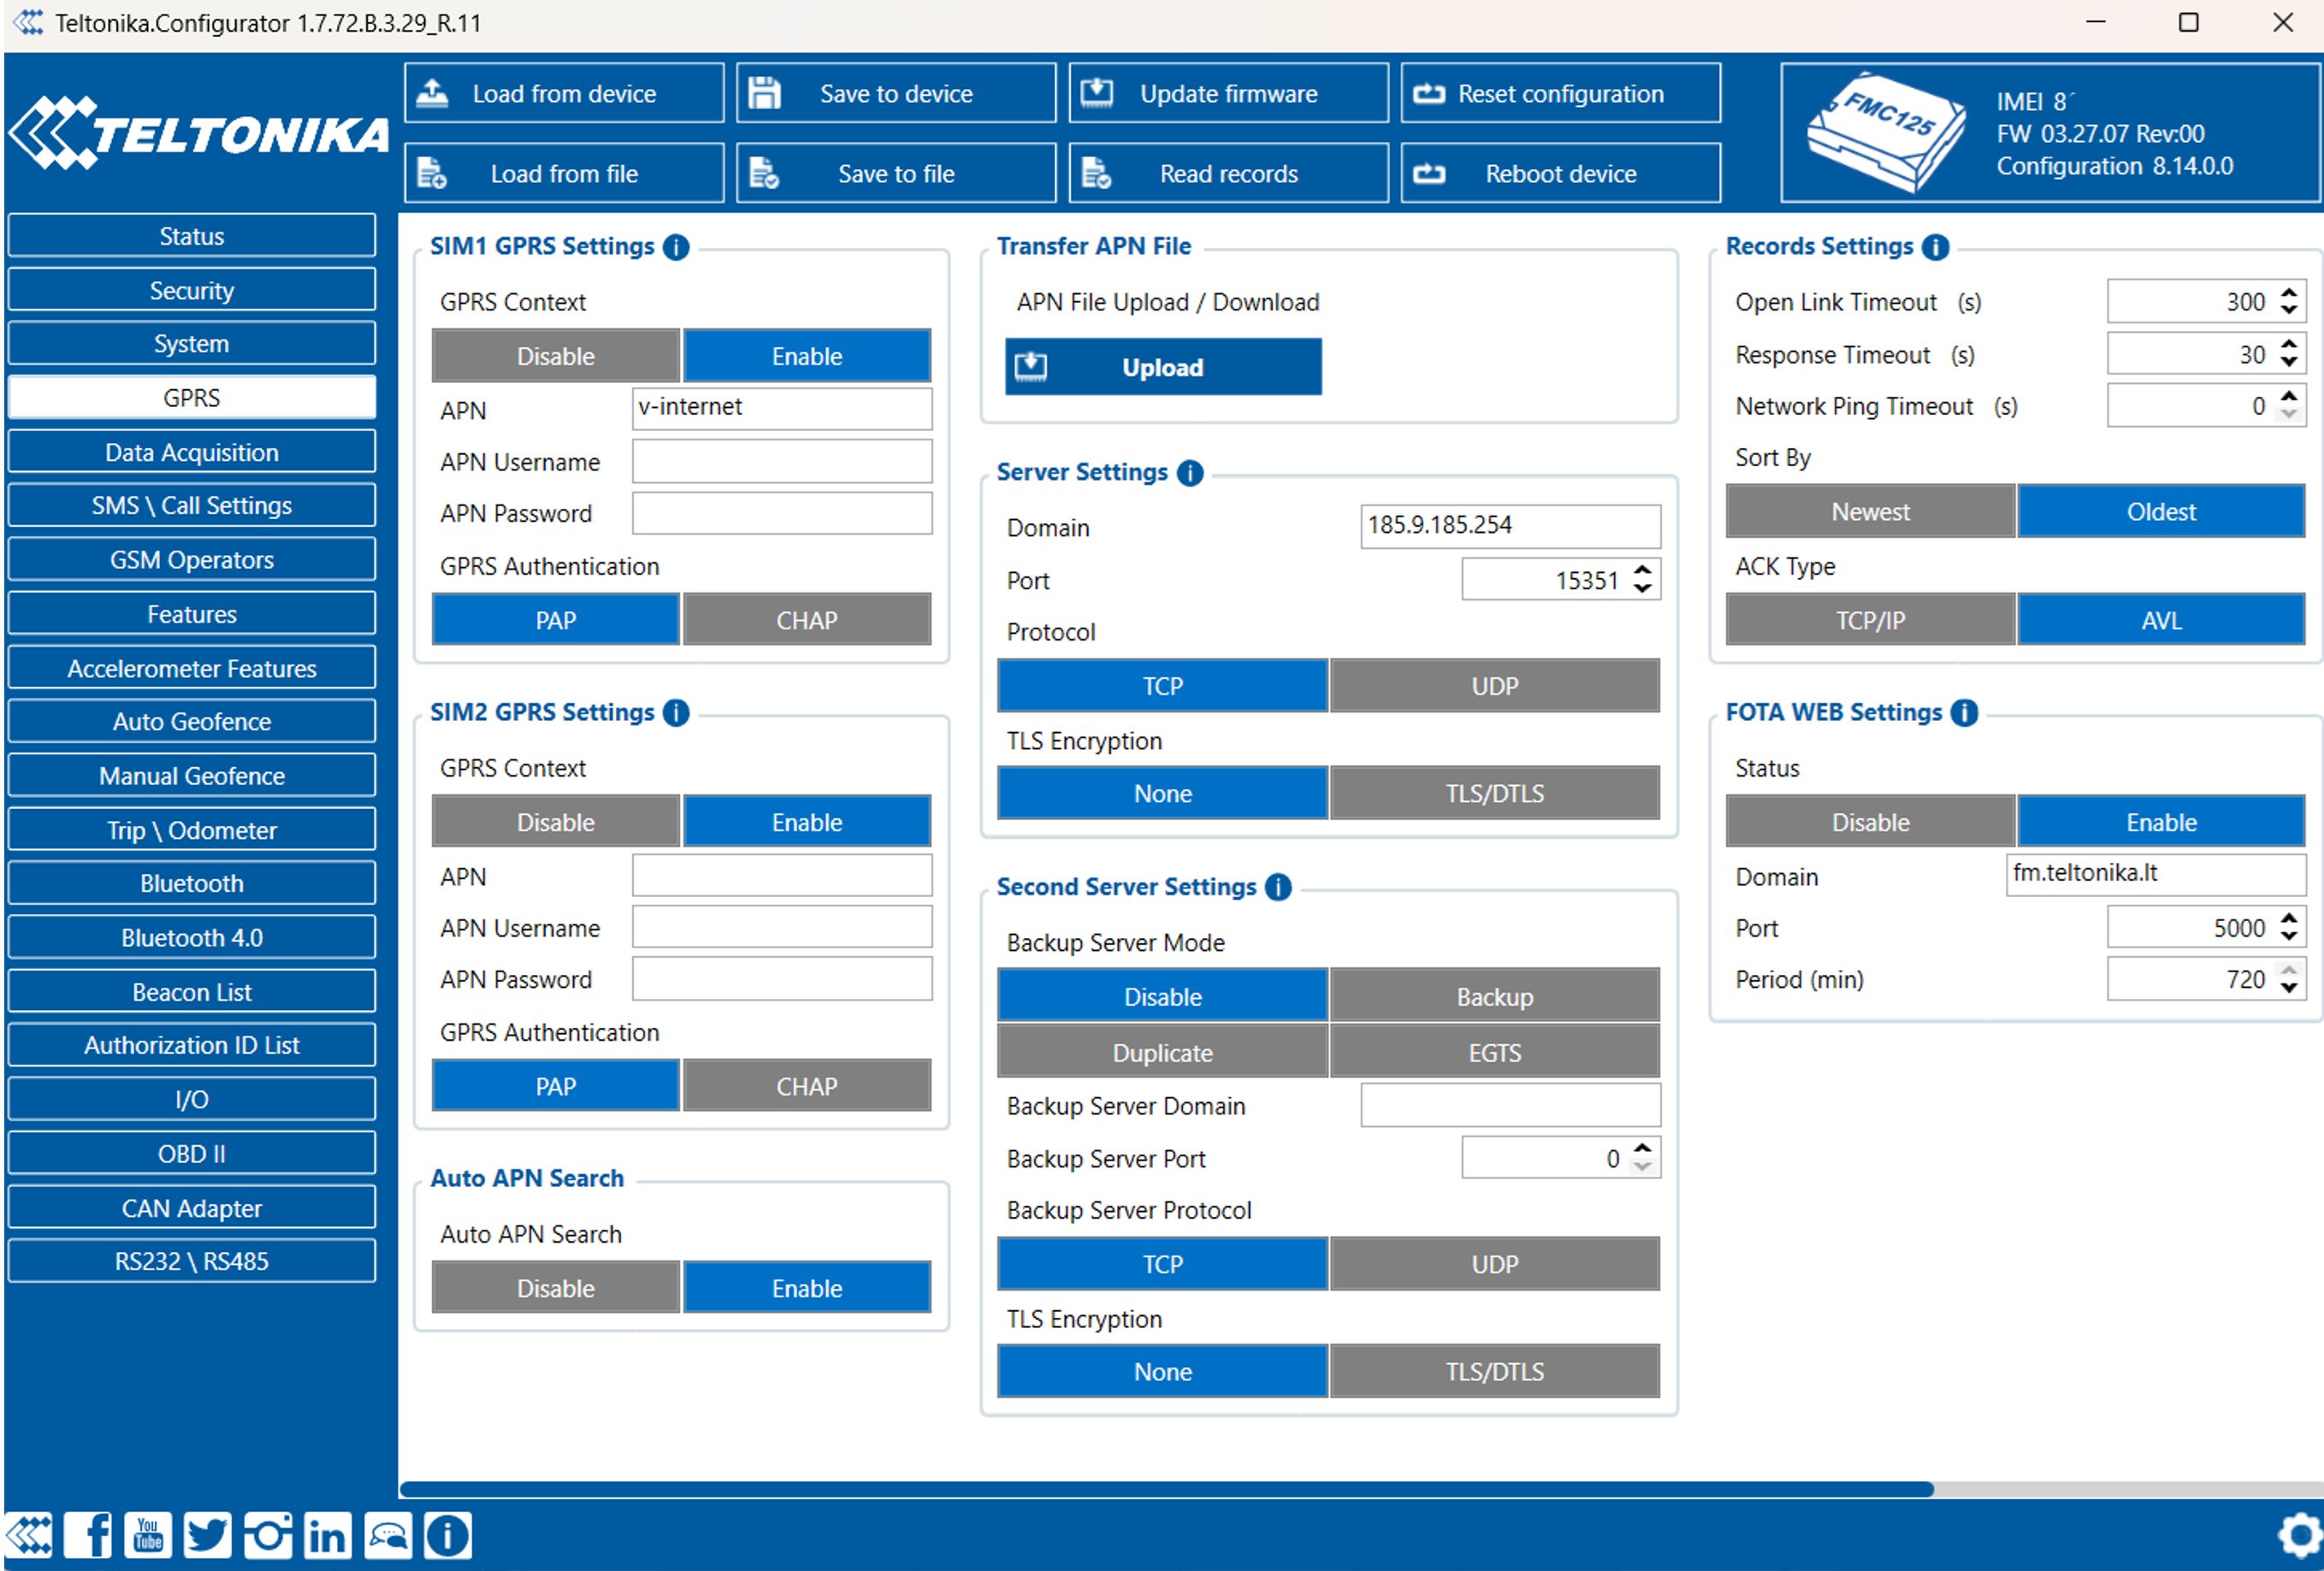Open the GSM Operators section
2324x1571 pixels.
click(x=192, y=560)
